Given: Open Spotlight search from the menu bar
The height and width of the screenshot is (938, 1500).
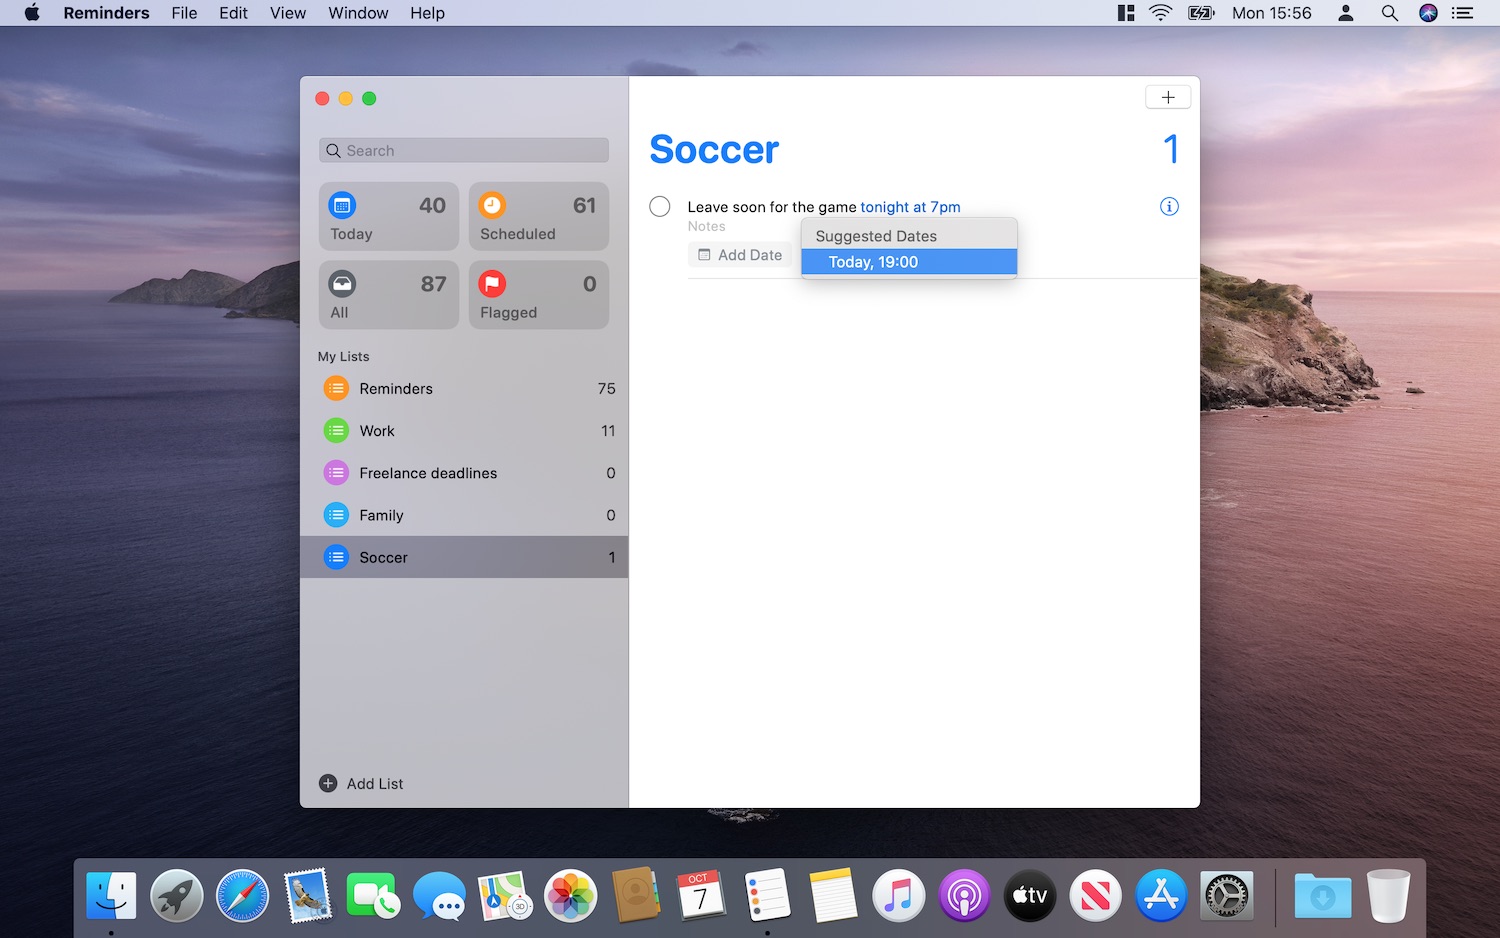Looking at the screenshot, I should 1389,13.
